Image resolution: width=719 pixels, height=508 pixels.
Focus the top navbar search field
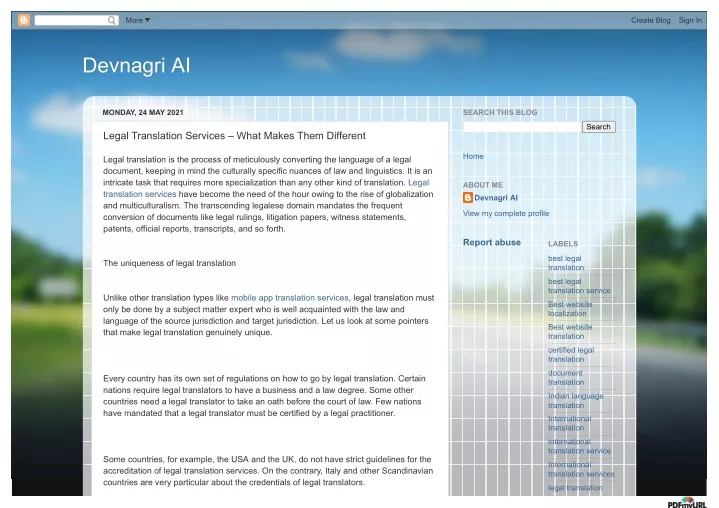point(76,20)
